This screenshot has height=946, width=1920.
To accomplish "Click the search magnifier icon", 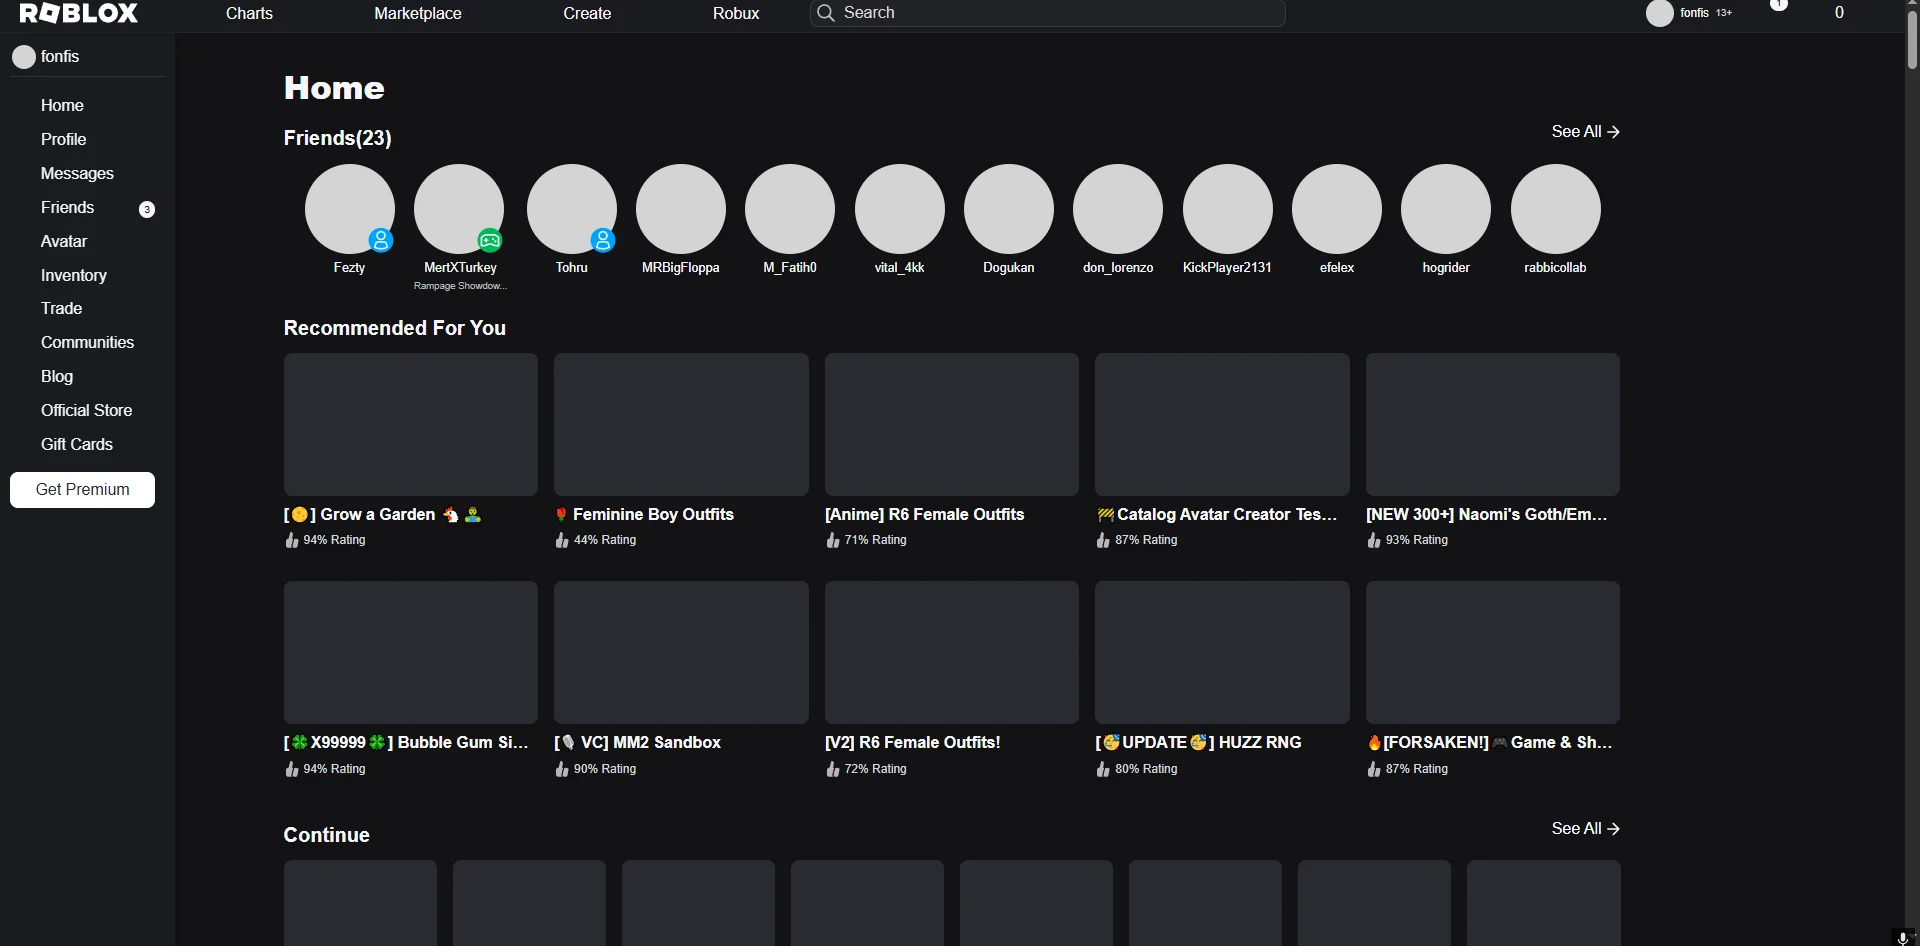I will (825, 13).
